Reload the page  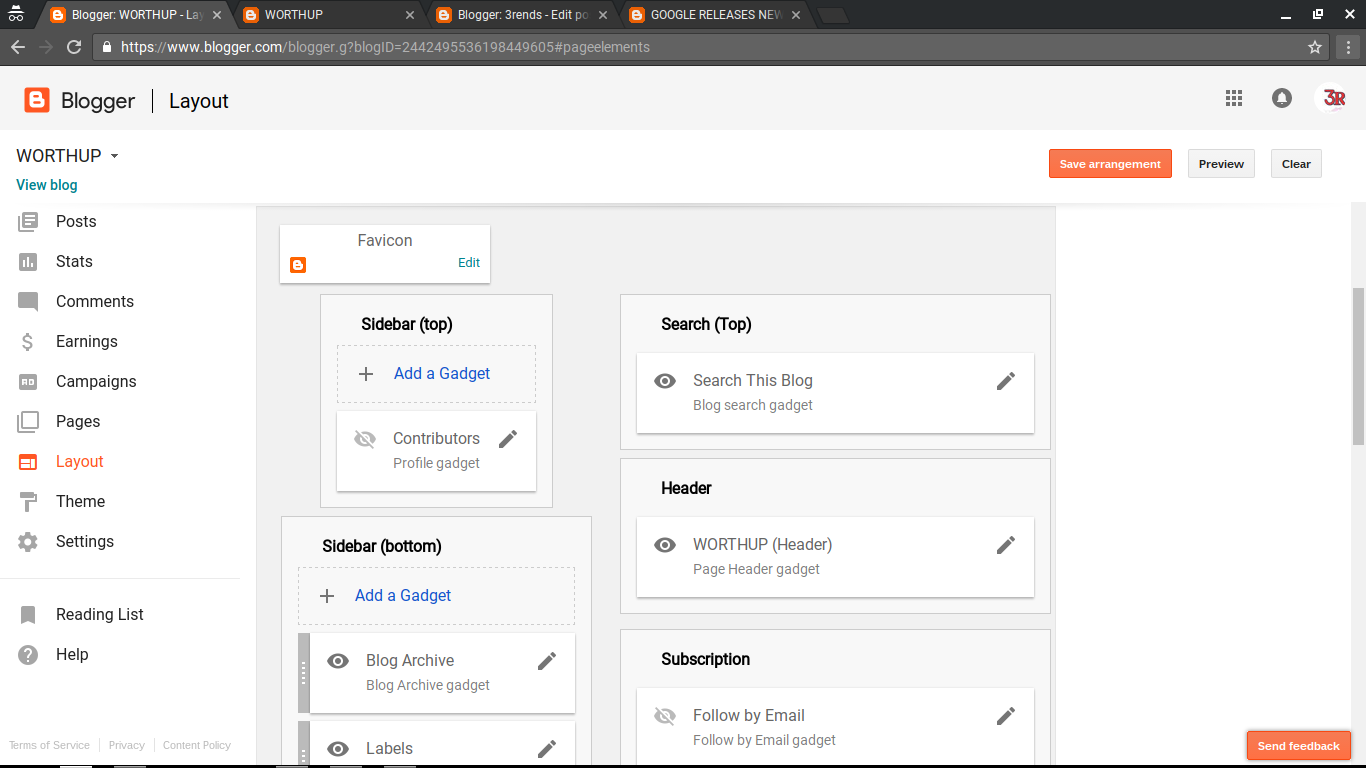[74, 47]
